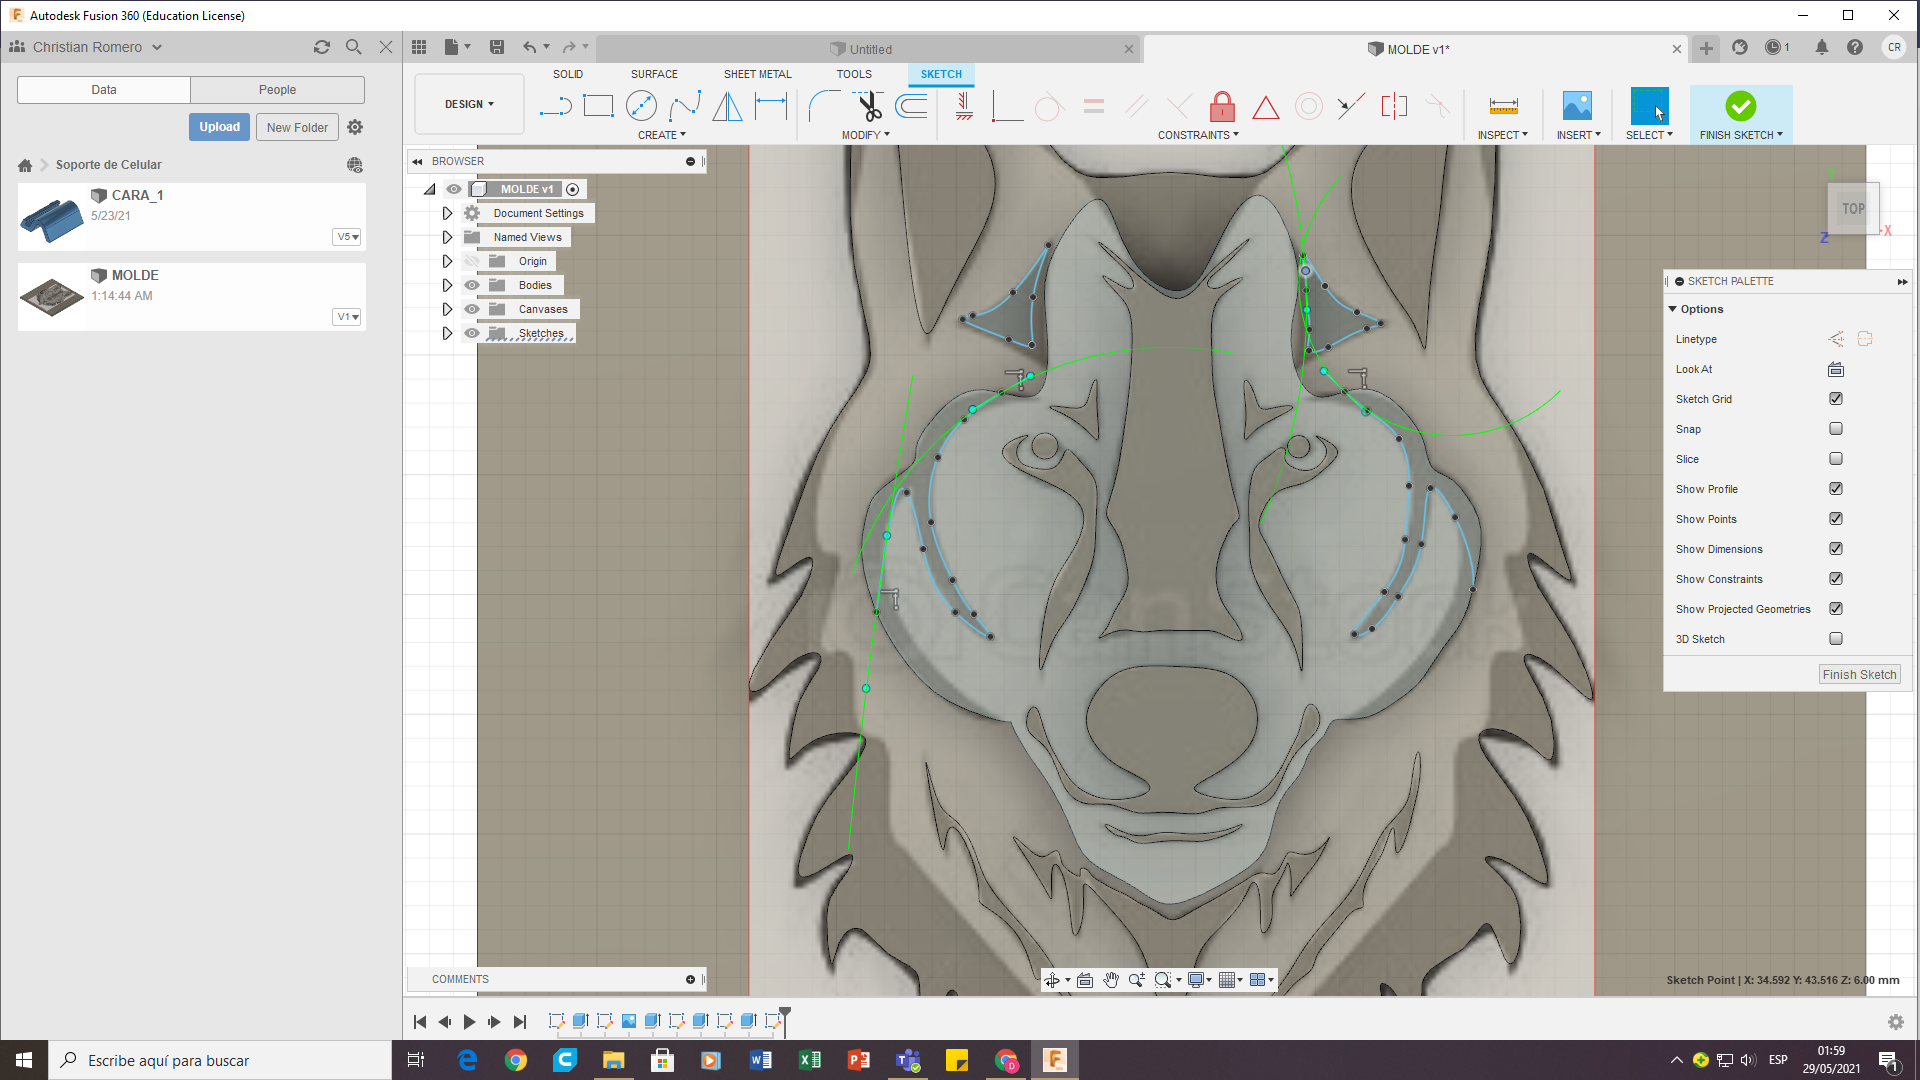Enable the 3D Sketch checkbox
The width and height of the screenshot is (1920, 1080).
tap(1836, 638)
